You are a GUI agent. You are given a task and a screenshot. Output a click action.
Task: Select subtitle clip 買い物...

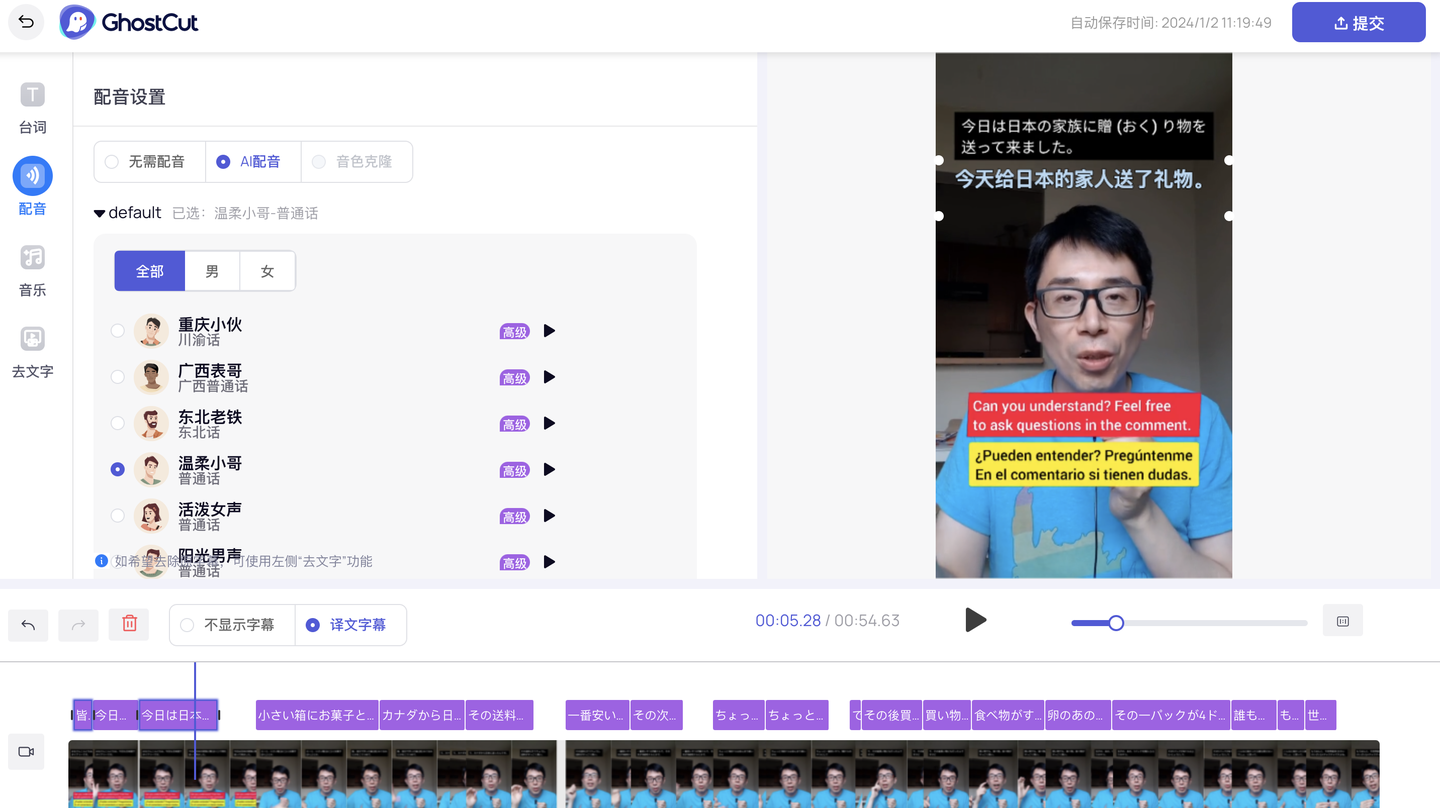[946, 715]
